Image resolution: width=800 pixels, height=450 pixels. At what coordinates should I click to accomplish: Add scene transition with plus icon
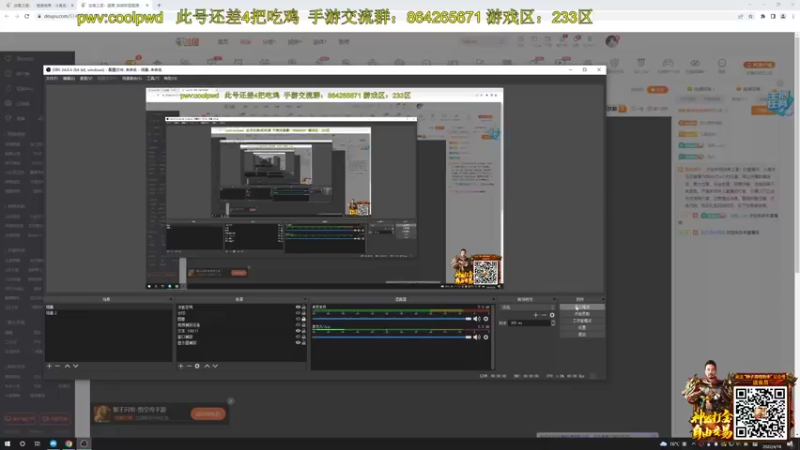click(x=535, y=315)
